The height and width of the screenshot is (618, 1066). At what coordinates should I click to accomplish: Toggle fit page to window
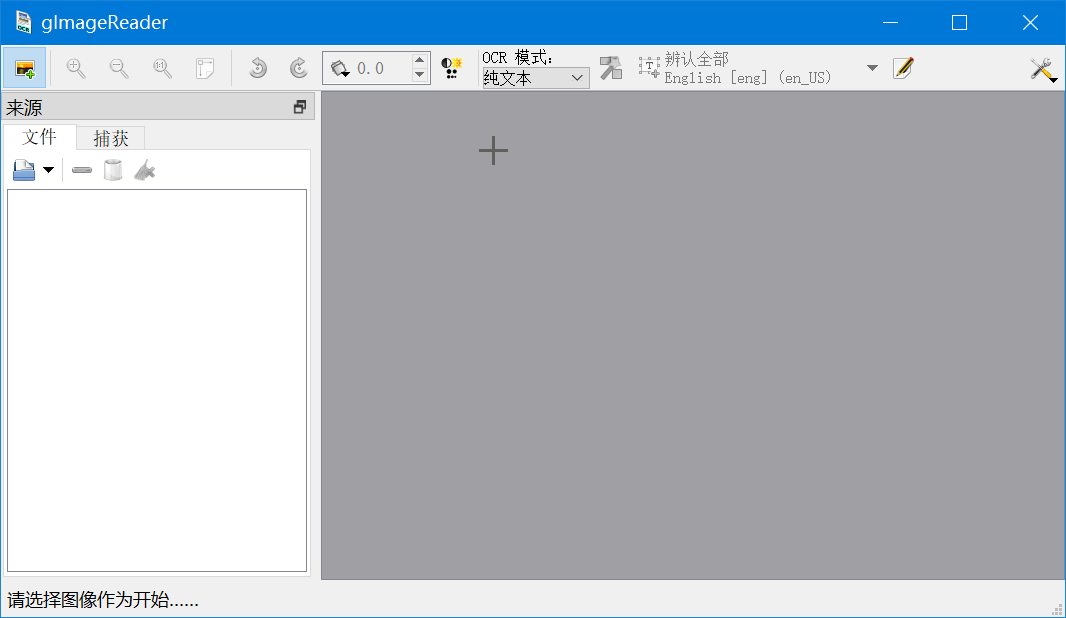204,68
